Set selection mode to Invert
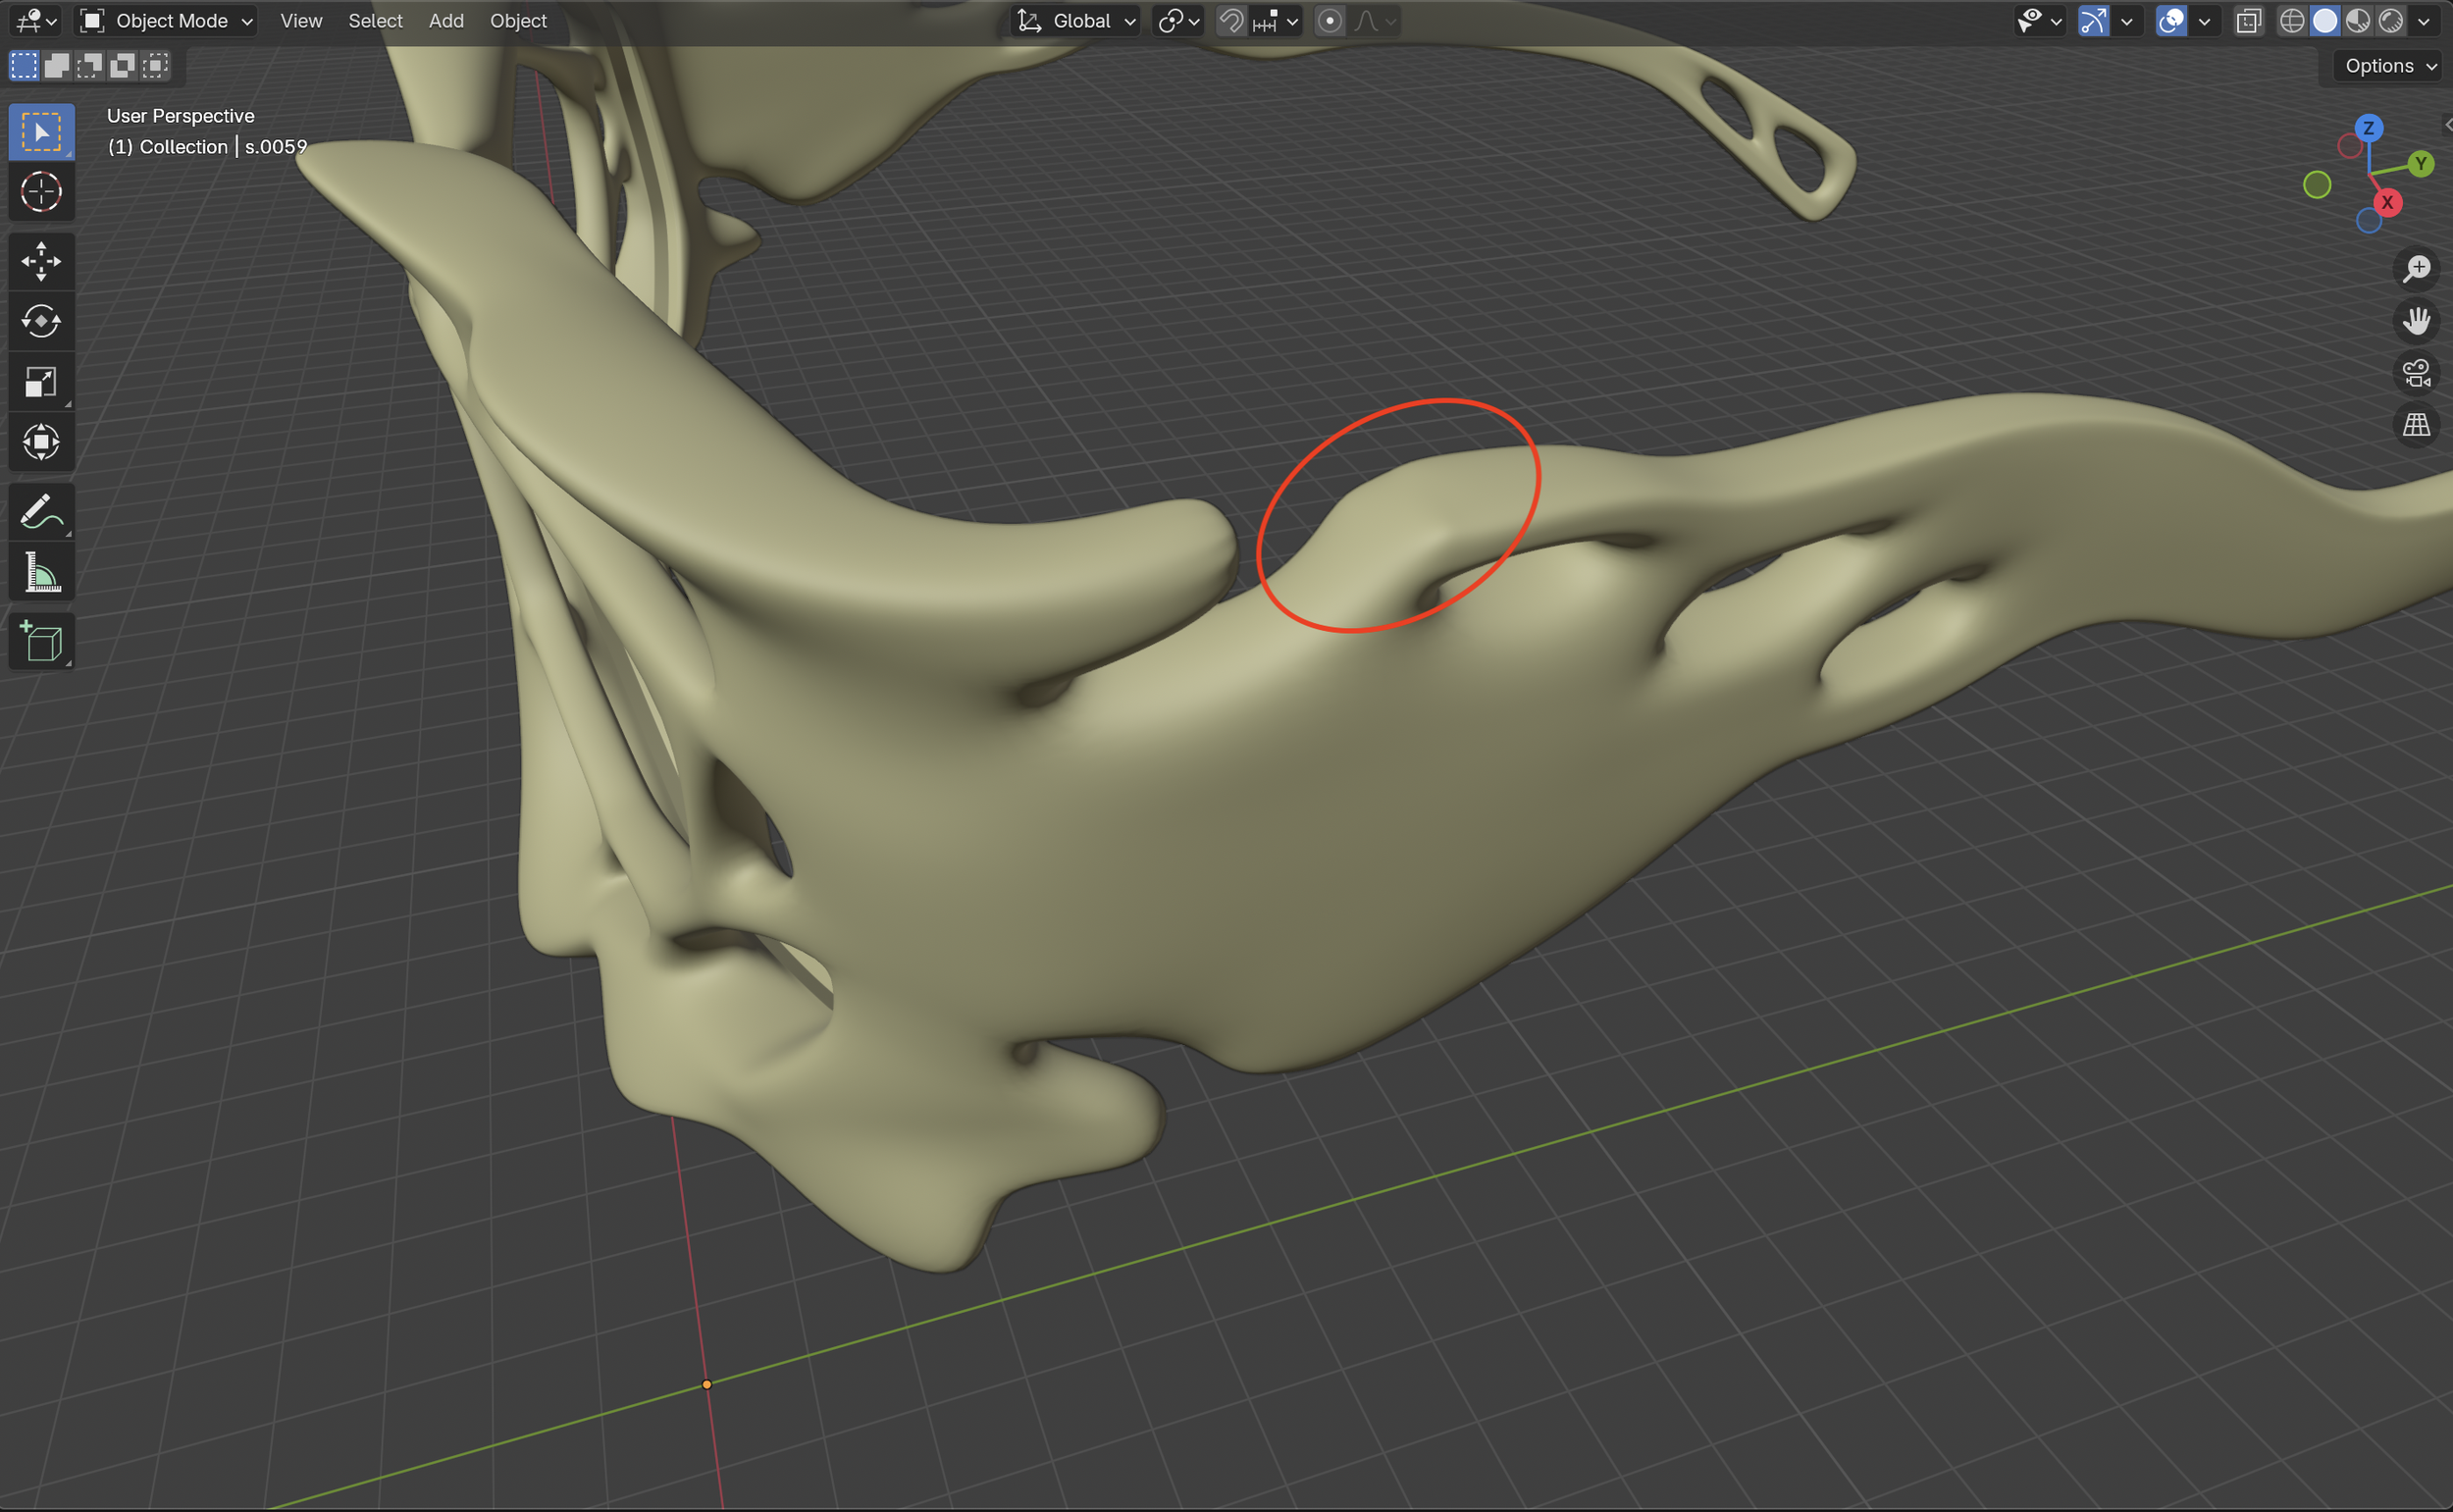 pos(123,66)
